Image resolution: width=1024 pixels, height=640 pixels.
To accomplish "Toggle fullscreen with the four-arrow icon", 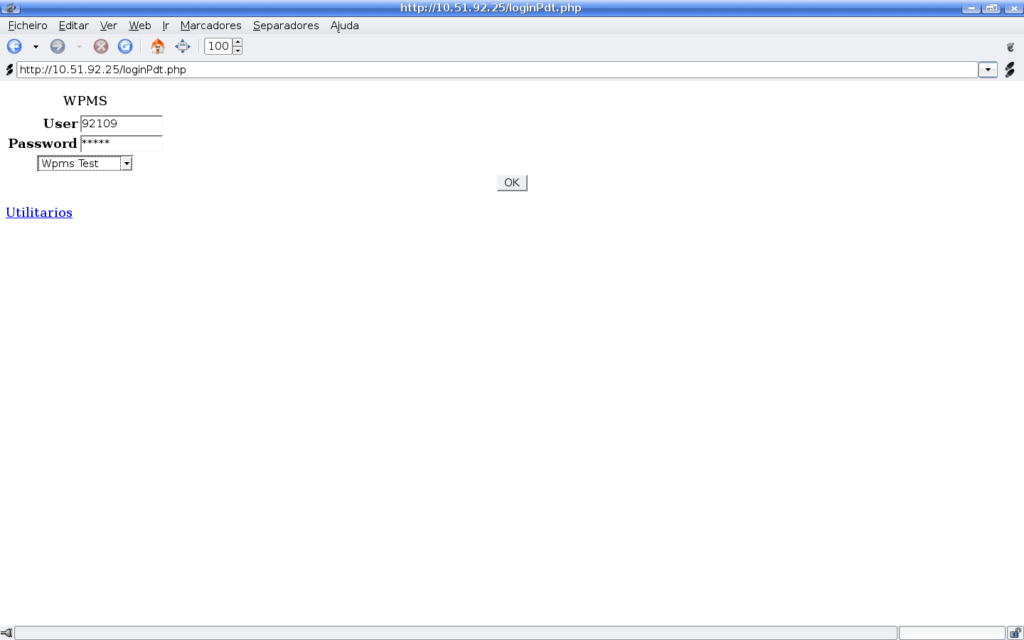I will coord(182,46).
